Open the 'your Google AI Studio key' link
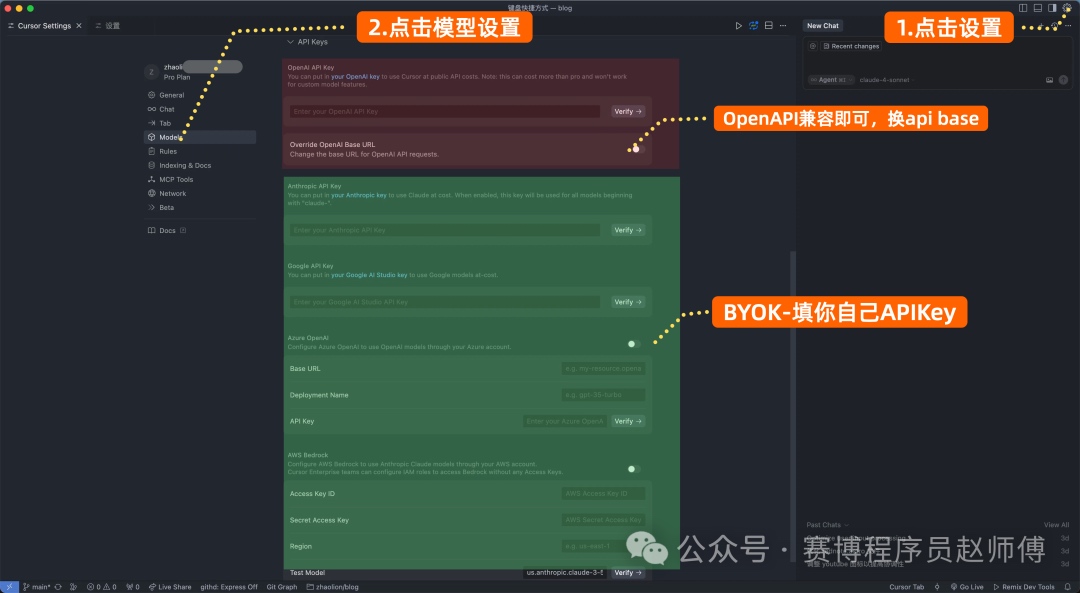This screenshot has width=1080, height=593. pyautogui.click(x=369, y=275)
